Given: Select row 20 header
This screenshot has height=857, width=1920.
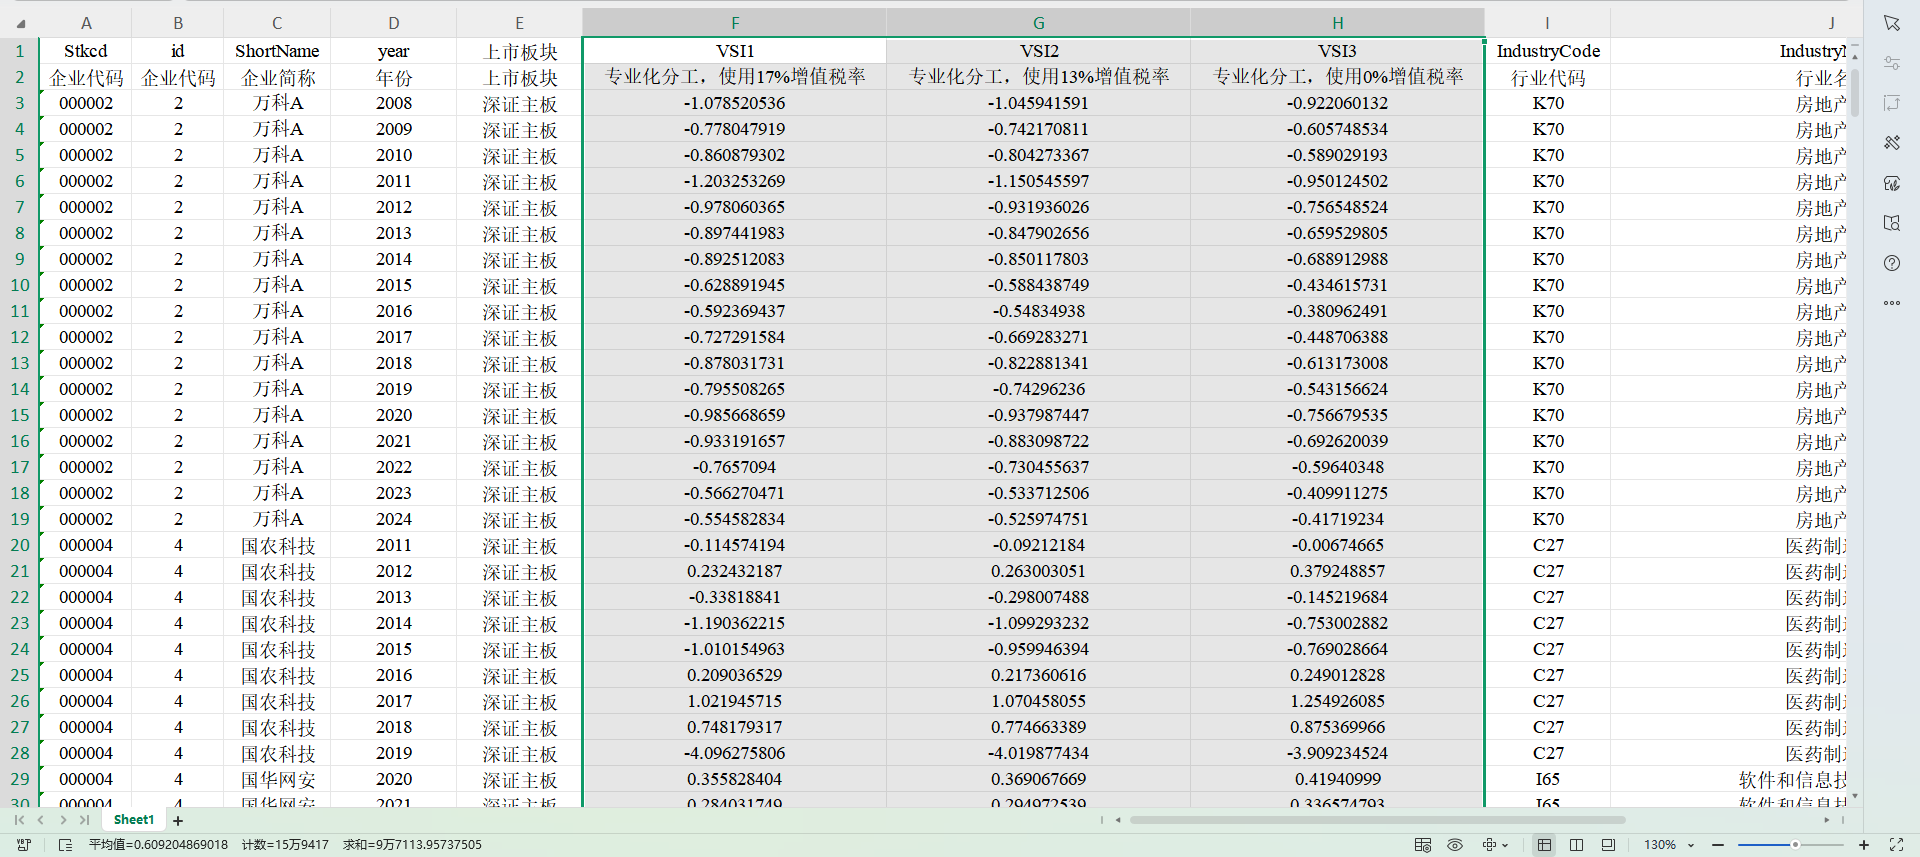Looking at the screenshot, I should [x=20, y=545].
